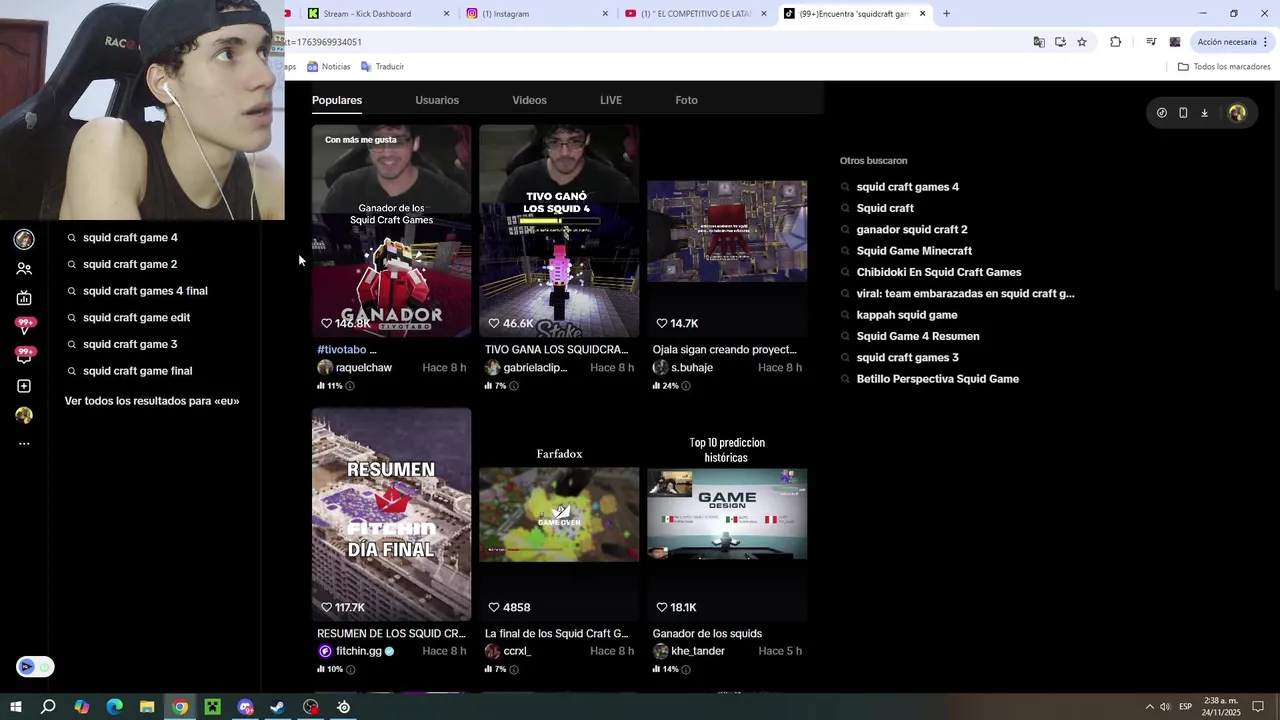Open the profile avatar in top-right pill
This screenshot has height=720, width=1280.
[x=1237, y=113]
